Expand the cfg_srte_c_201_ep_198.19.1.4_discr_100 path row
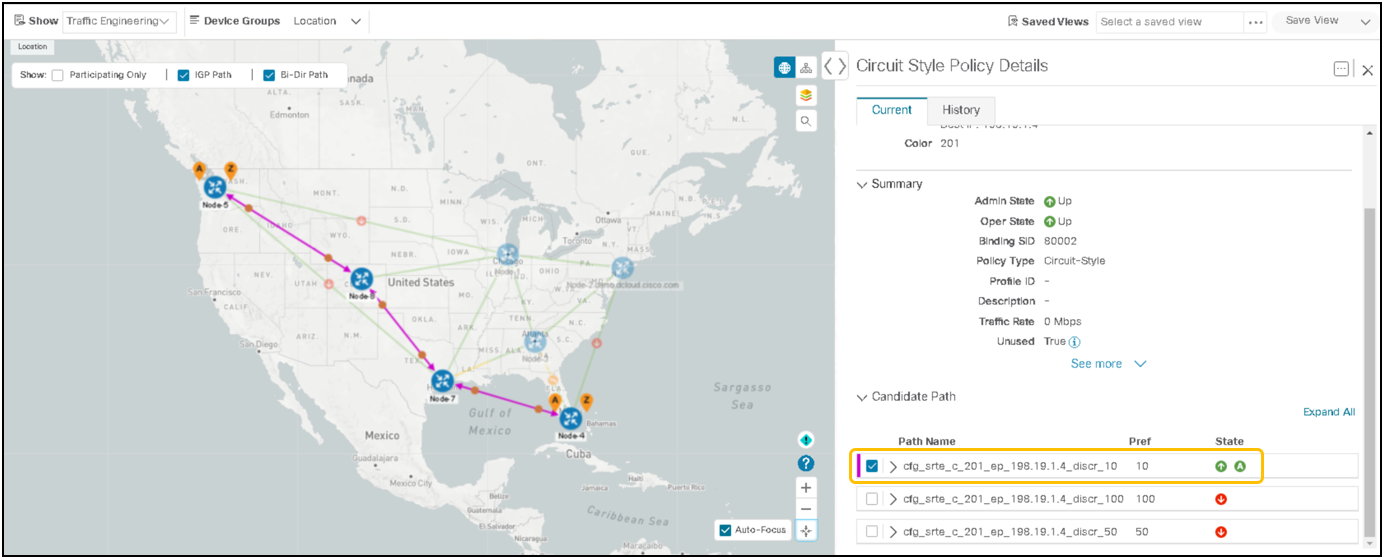 894,499
